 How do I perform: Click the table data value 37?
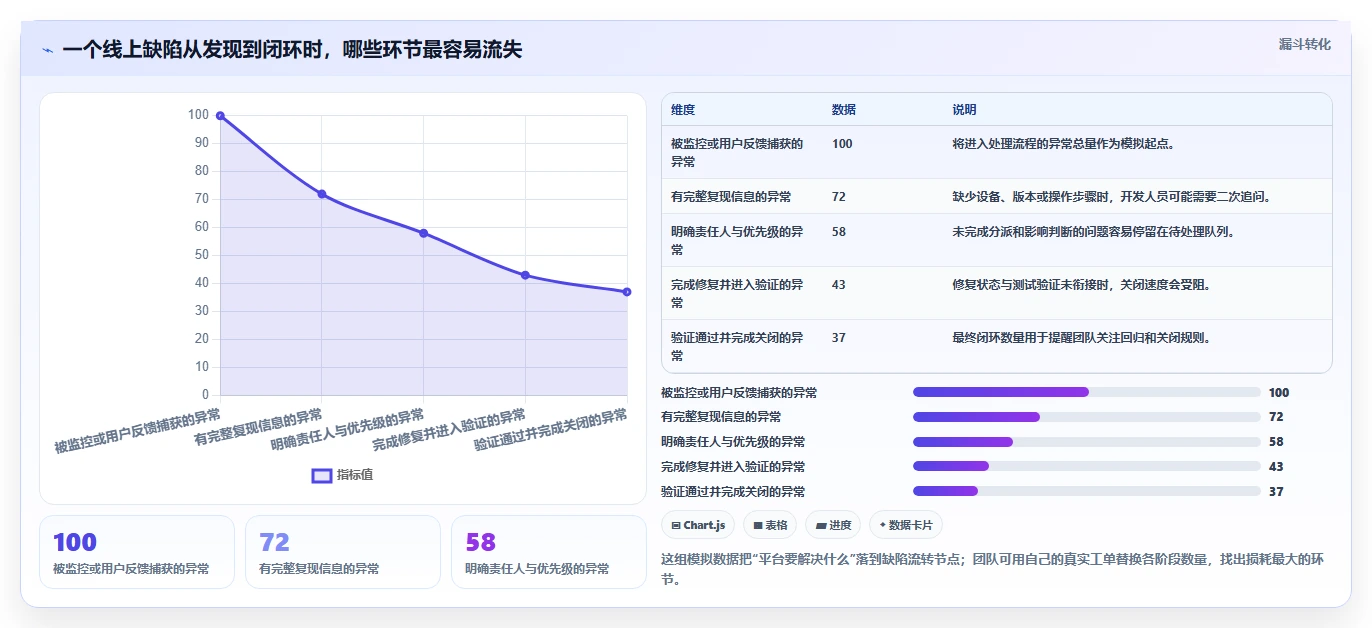coord(839,338)
